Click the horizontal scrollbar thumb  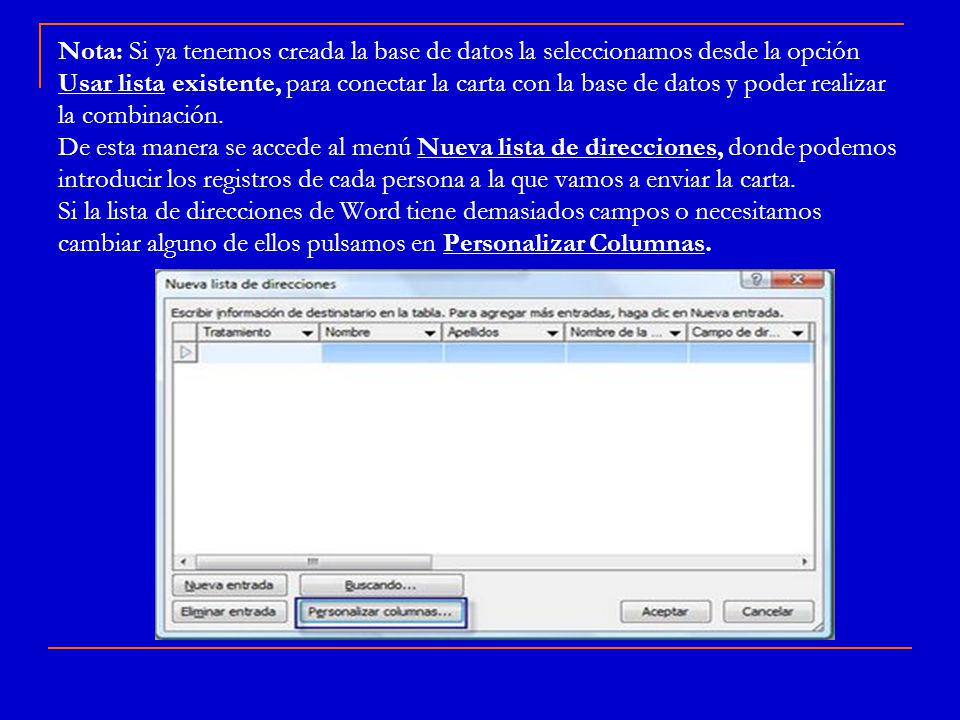coord(313,561)
